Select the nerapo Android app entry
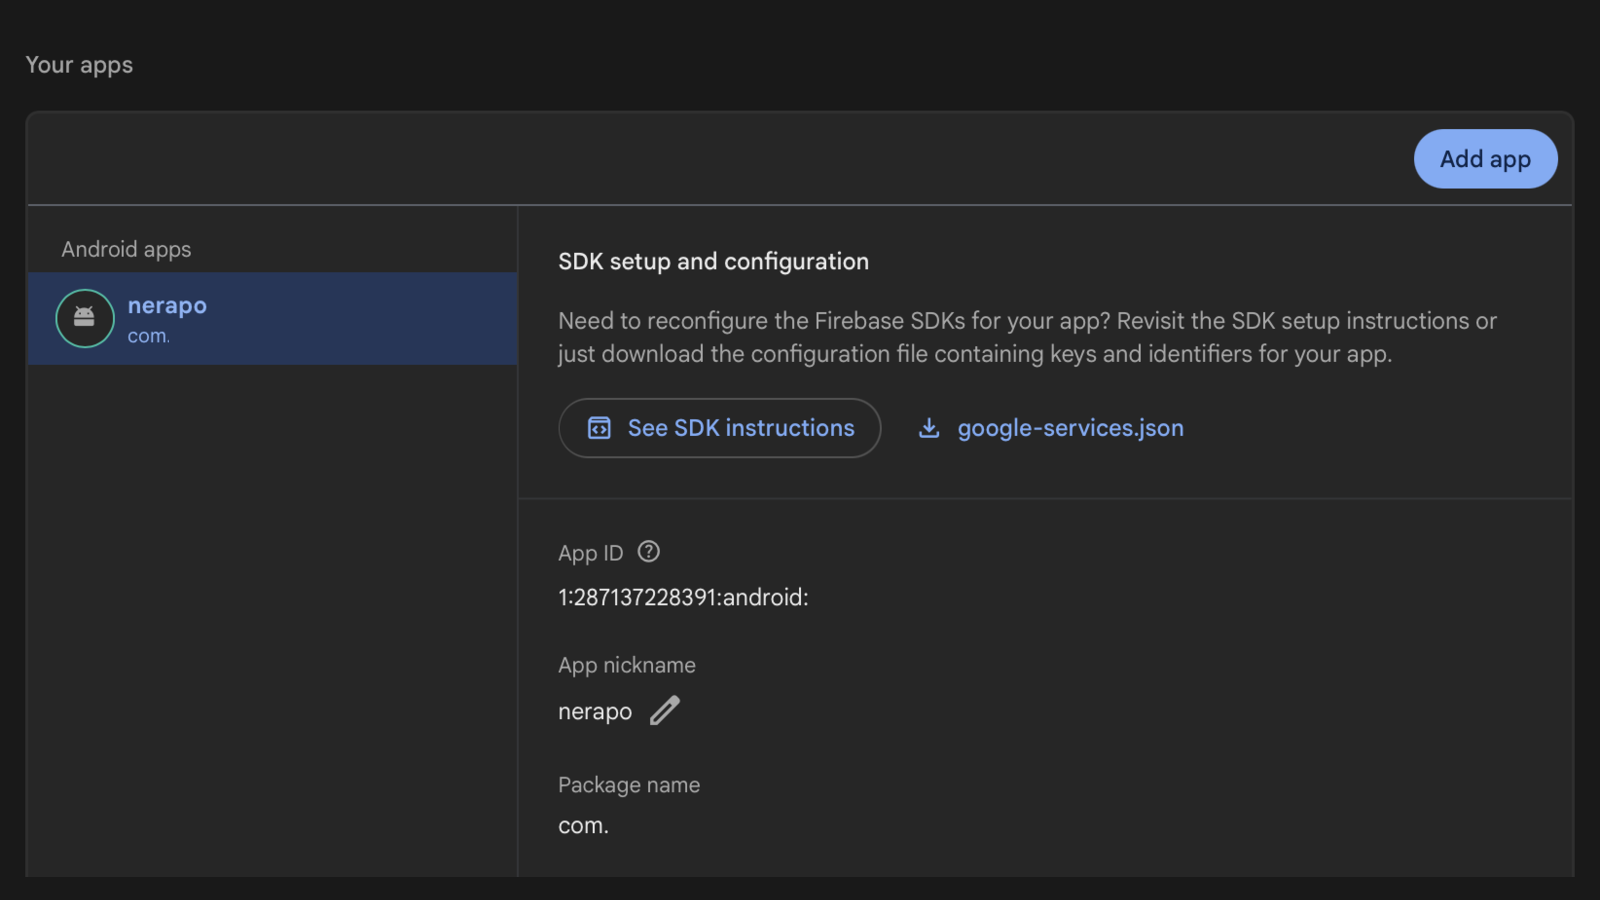Image resolution: width=1600 pixels, height=900 pixels. coord(272,318)
